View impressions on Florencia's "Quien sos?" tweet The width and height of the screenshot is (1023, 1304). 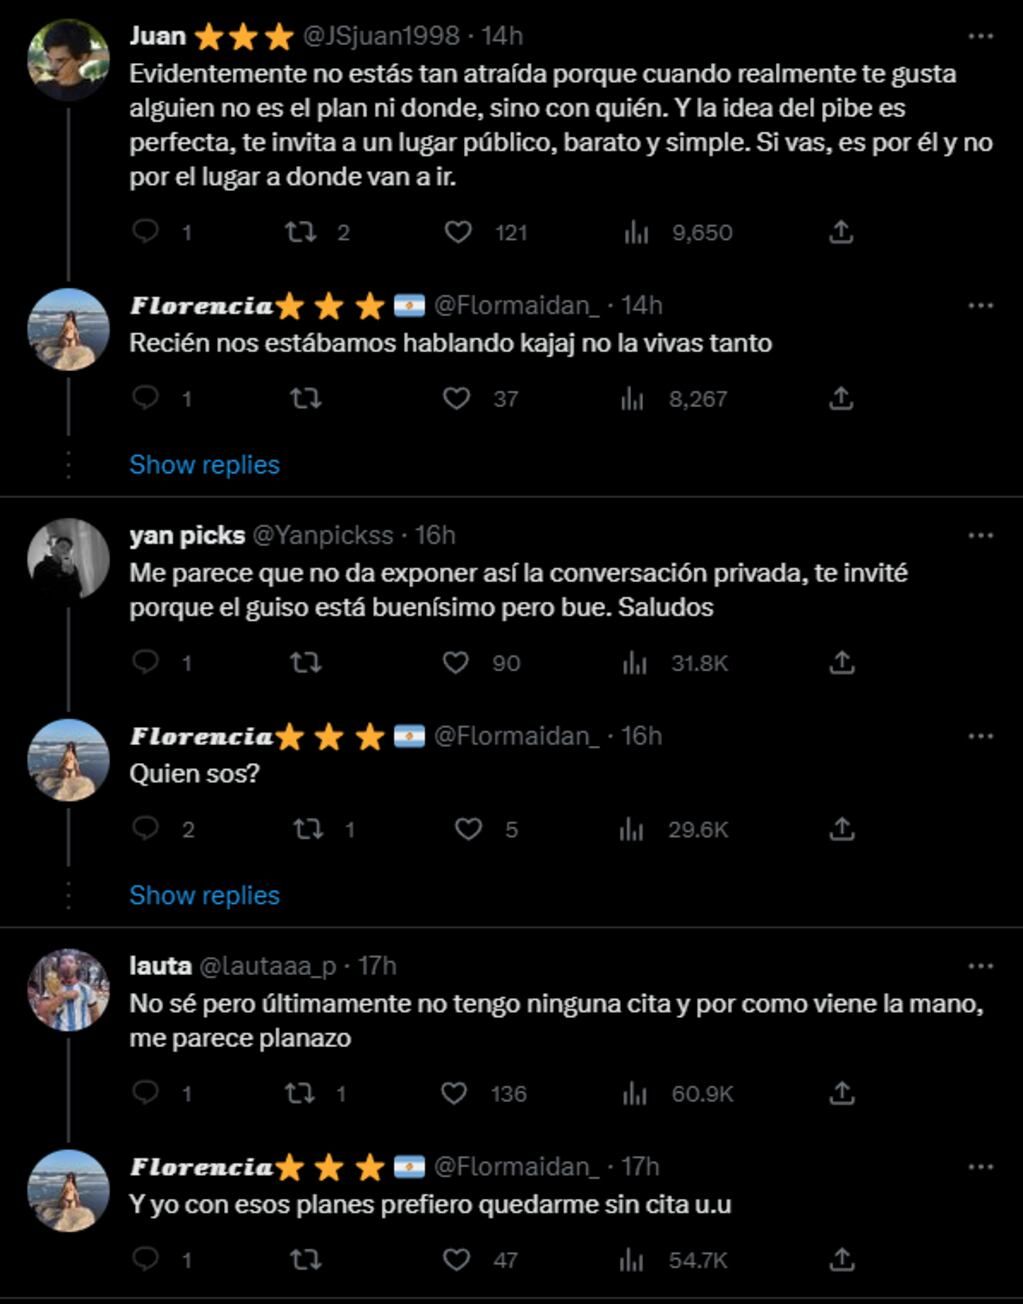coord(632,828)
